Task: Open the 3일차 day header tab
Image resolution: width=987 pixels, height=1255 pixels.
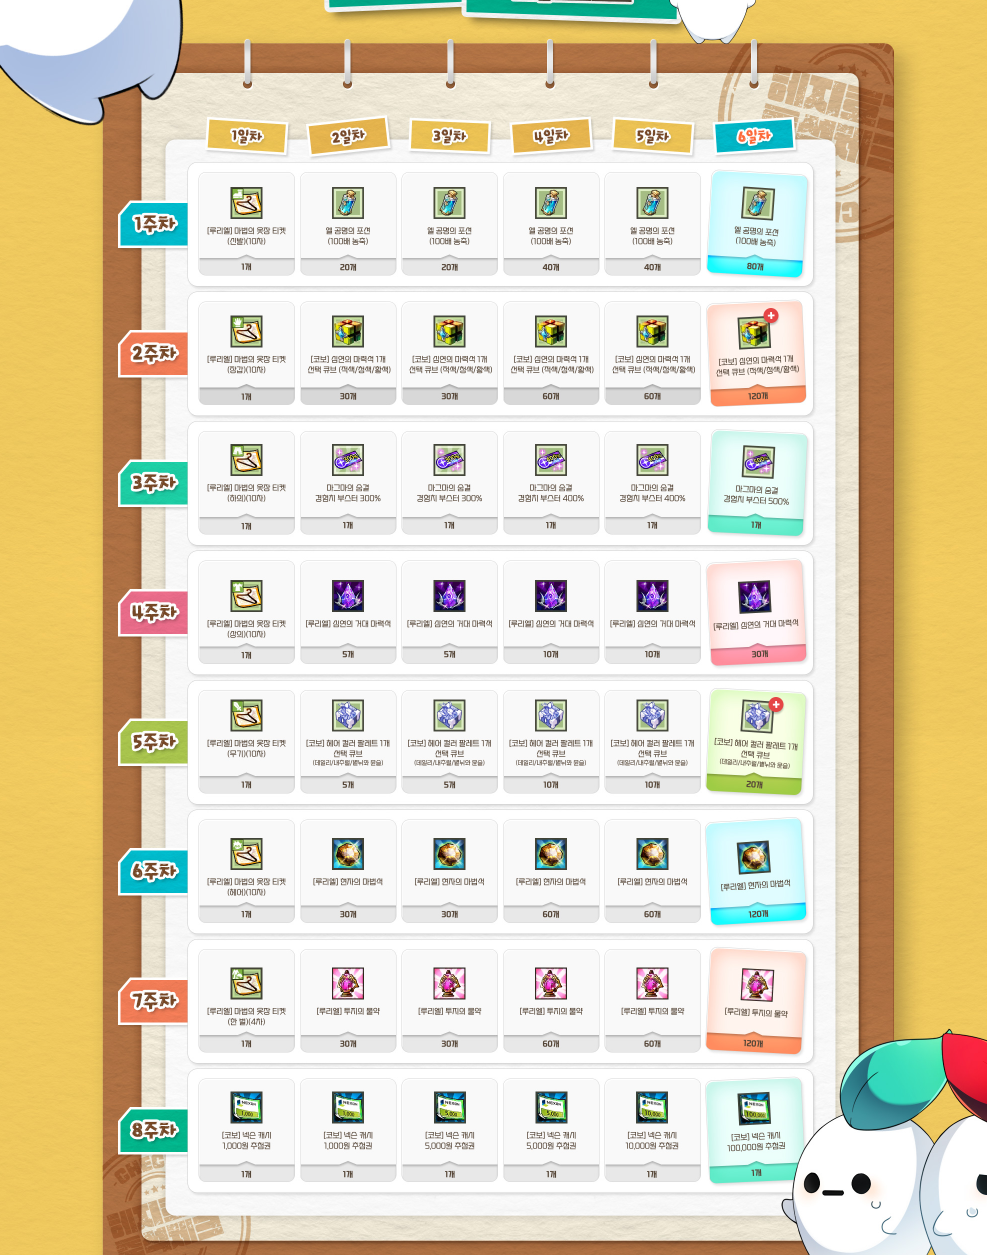Action: tap(450, 136)
